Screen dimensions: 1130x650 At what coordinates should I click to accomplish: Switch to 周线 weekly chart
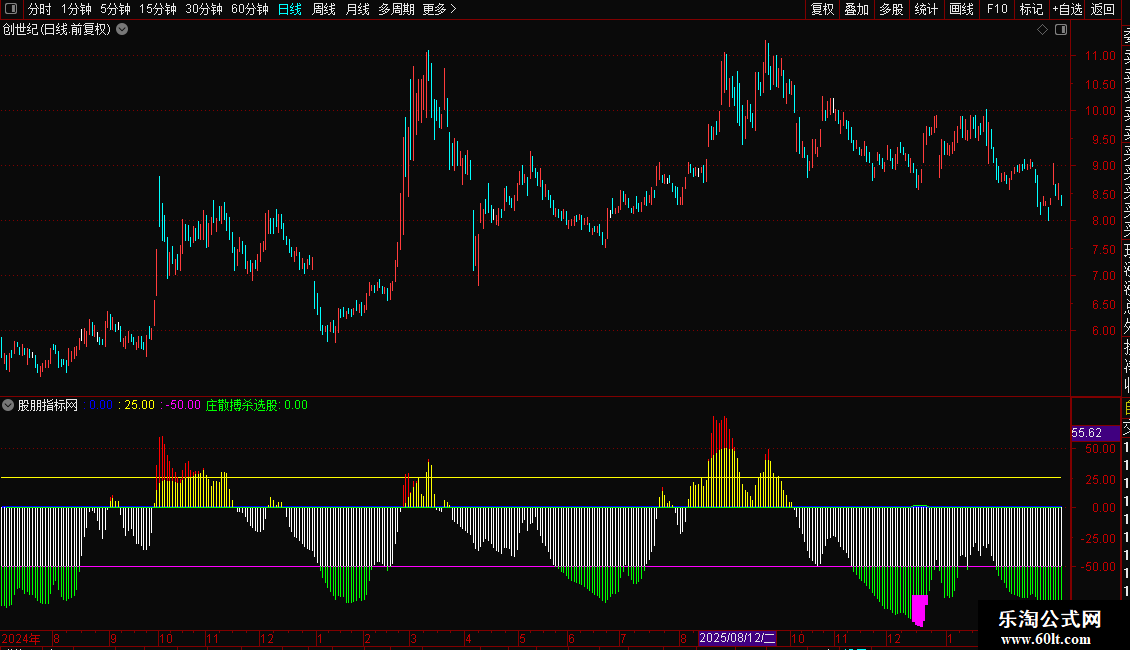[x=324, y=9]
